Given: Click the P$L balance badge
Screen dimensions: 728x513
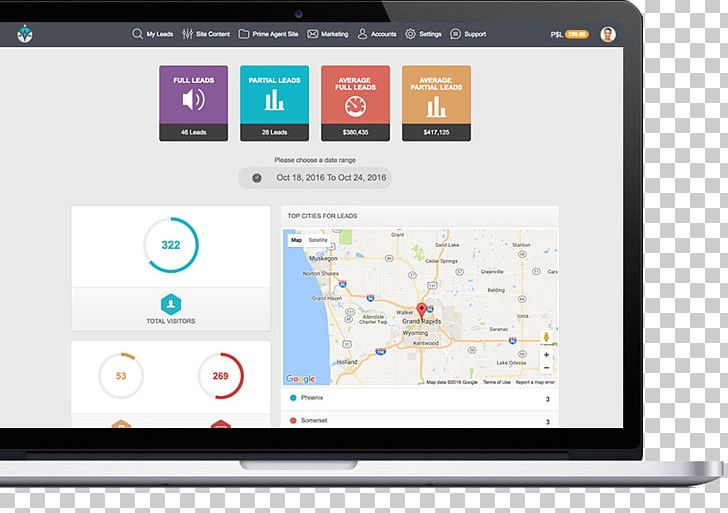Looking at the screenshot, I should tap(577, 34).
